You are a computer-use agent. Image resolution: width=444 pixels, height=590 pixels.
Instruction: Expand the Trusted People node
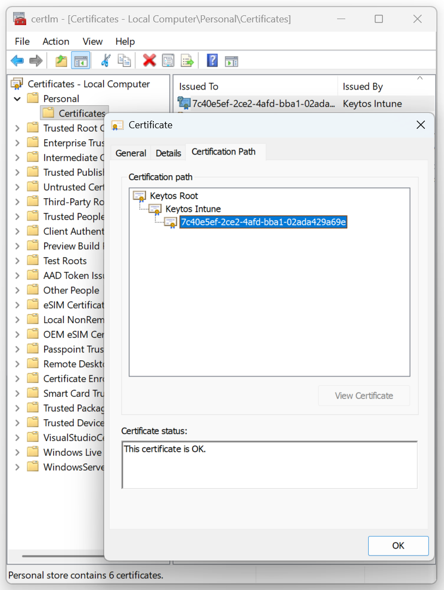point(17,216)
